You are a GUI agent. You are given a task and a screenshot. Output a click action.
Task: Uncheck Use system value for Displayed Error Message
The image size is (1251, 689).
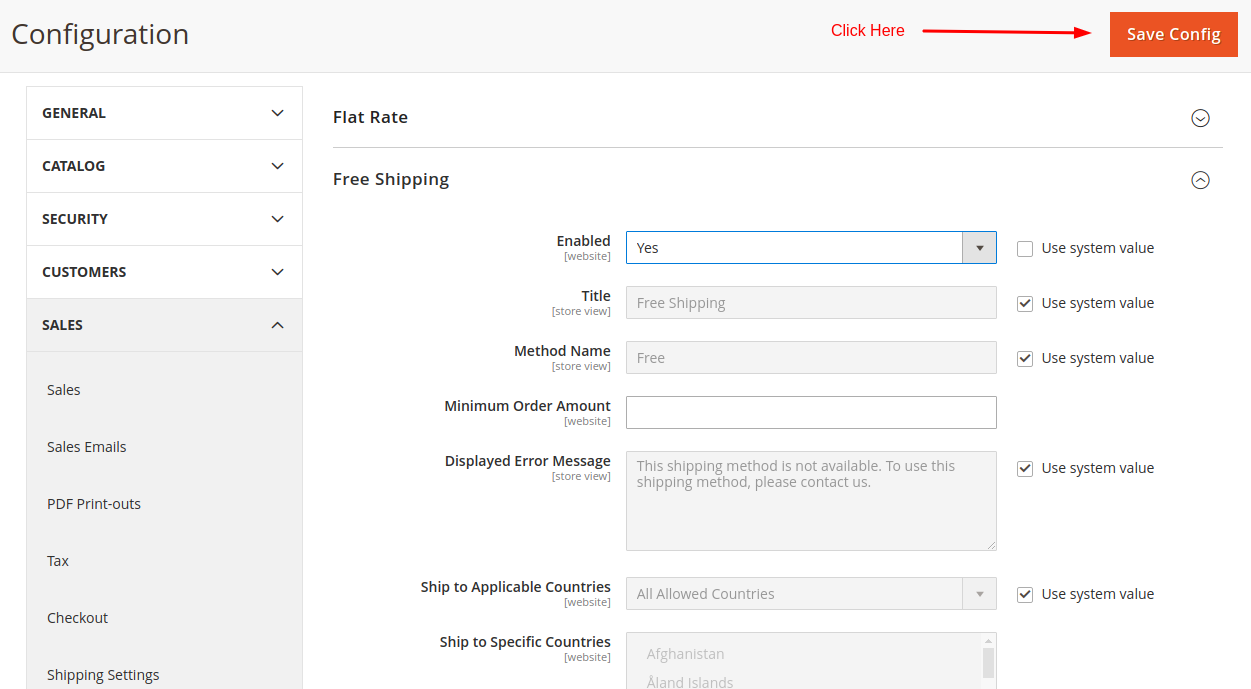coord(1025,469)
